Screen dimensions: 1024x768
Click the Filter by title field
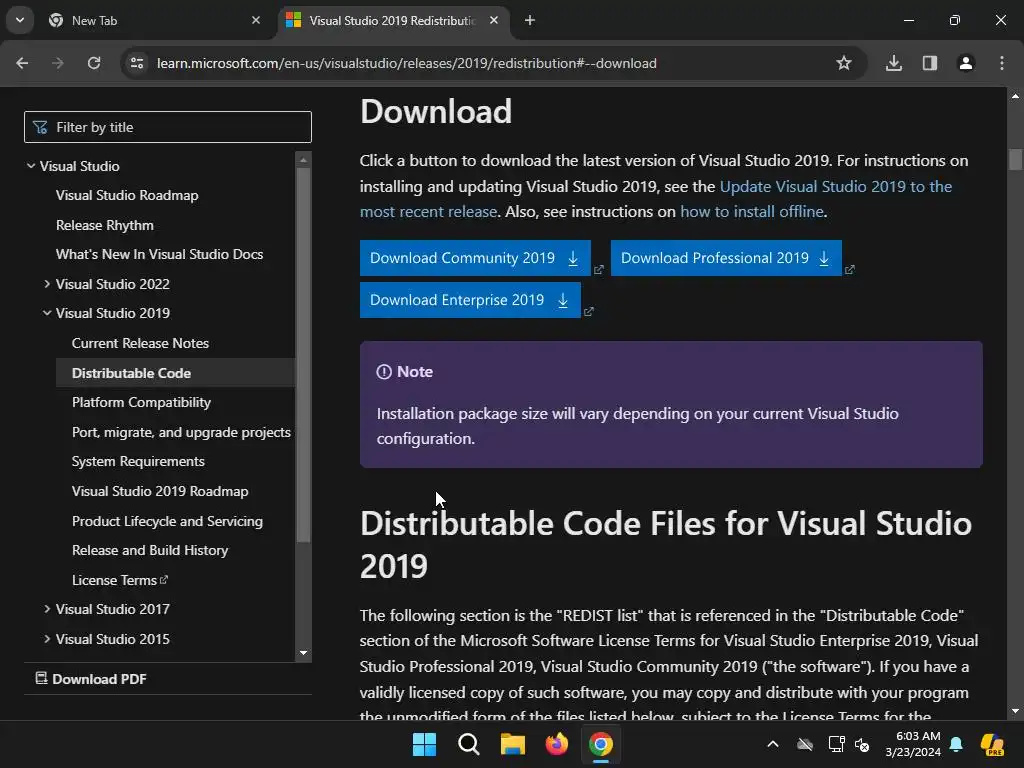pos(168,127)
